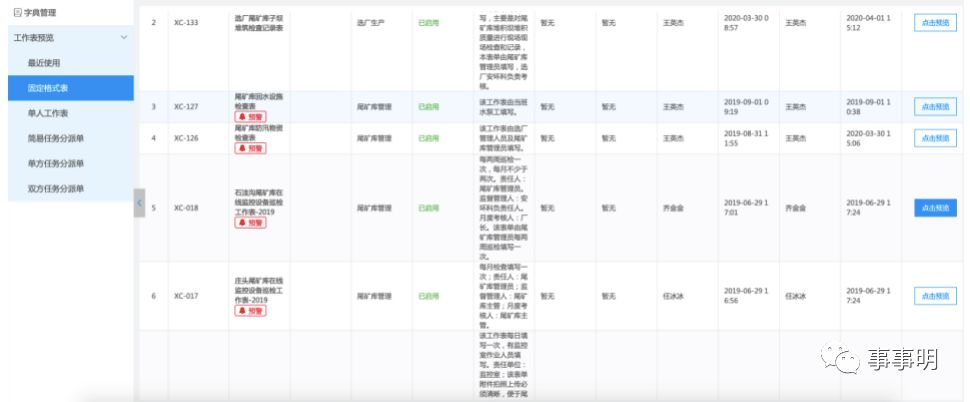The height and width of the screenshot is (402, 970).
Task: Click the highlighted 点击预览 button for XC-018
Action: click(x=935, y=208)
